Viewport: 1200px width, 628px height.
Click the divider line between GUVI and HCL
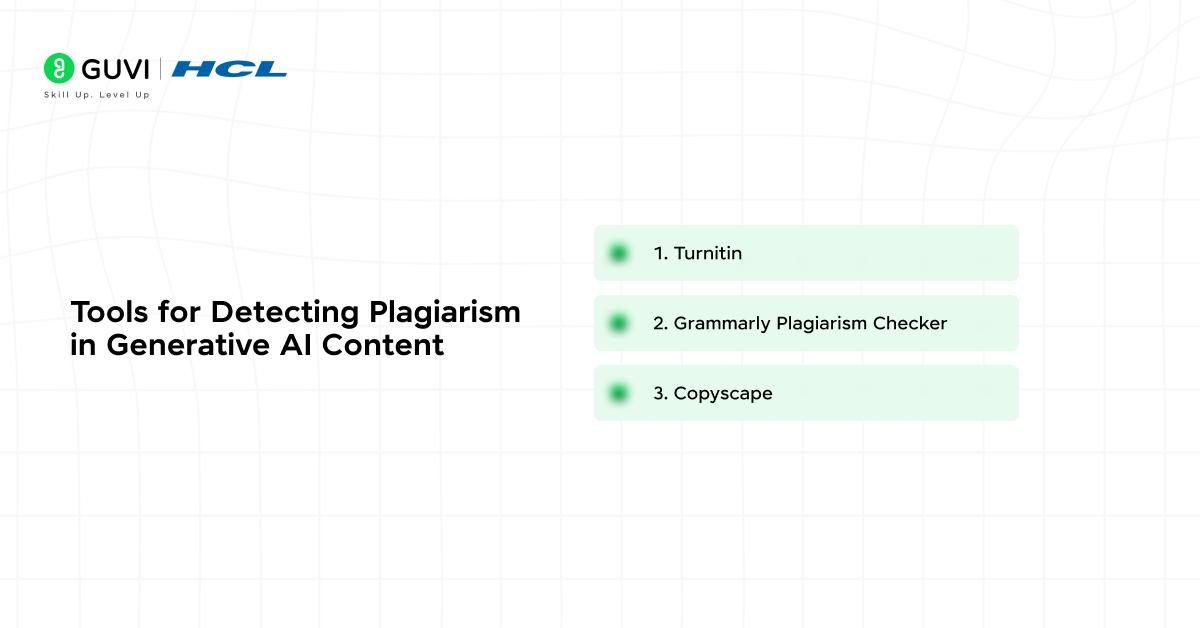(x=160, y=69)
